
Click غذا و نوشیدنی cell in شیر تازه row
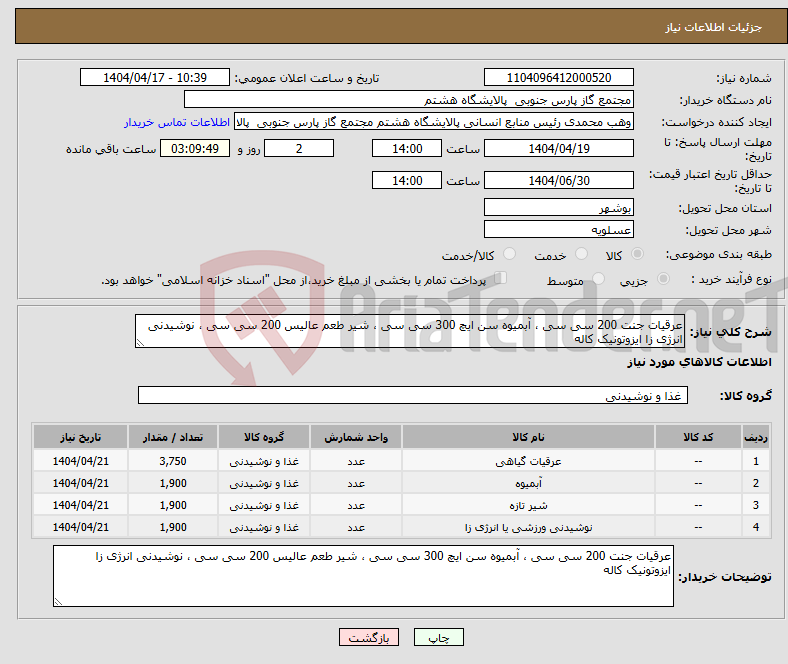[264, 505]
